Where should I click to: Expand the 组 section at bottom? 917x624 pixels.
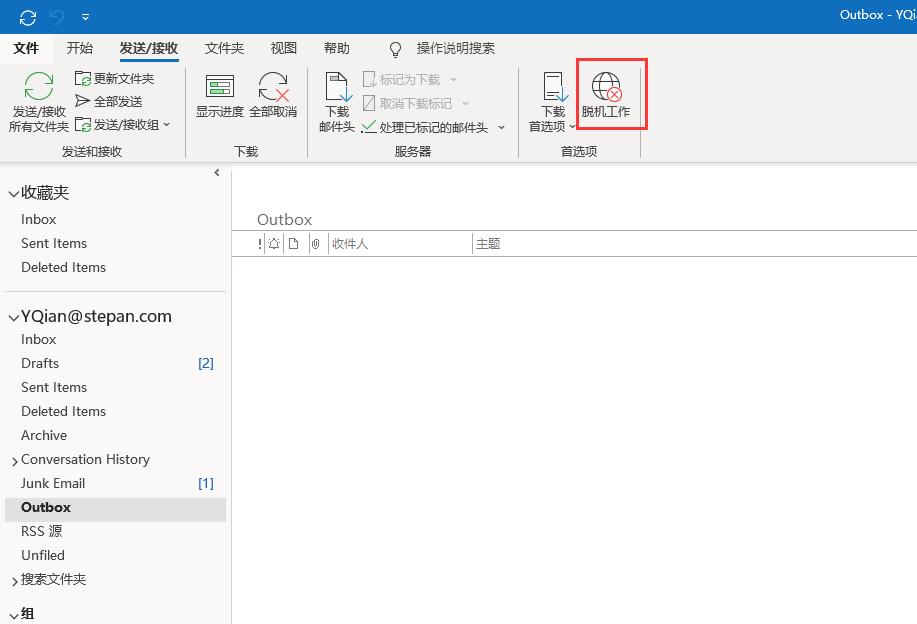pyautogui.click(x=13, y=613)
